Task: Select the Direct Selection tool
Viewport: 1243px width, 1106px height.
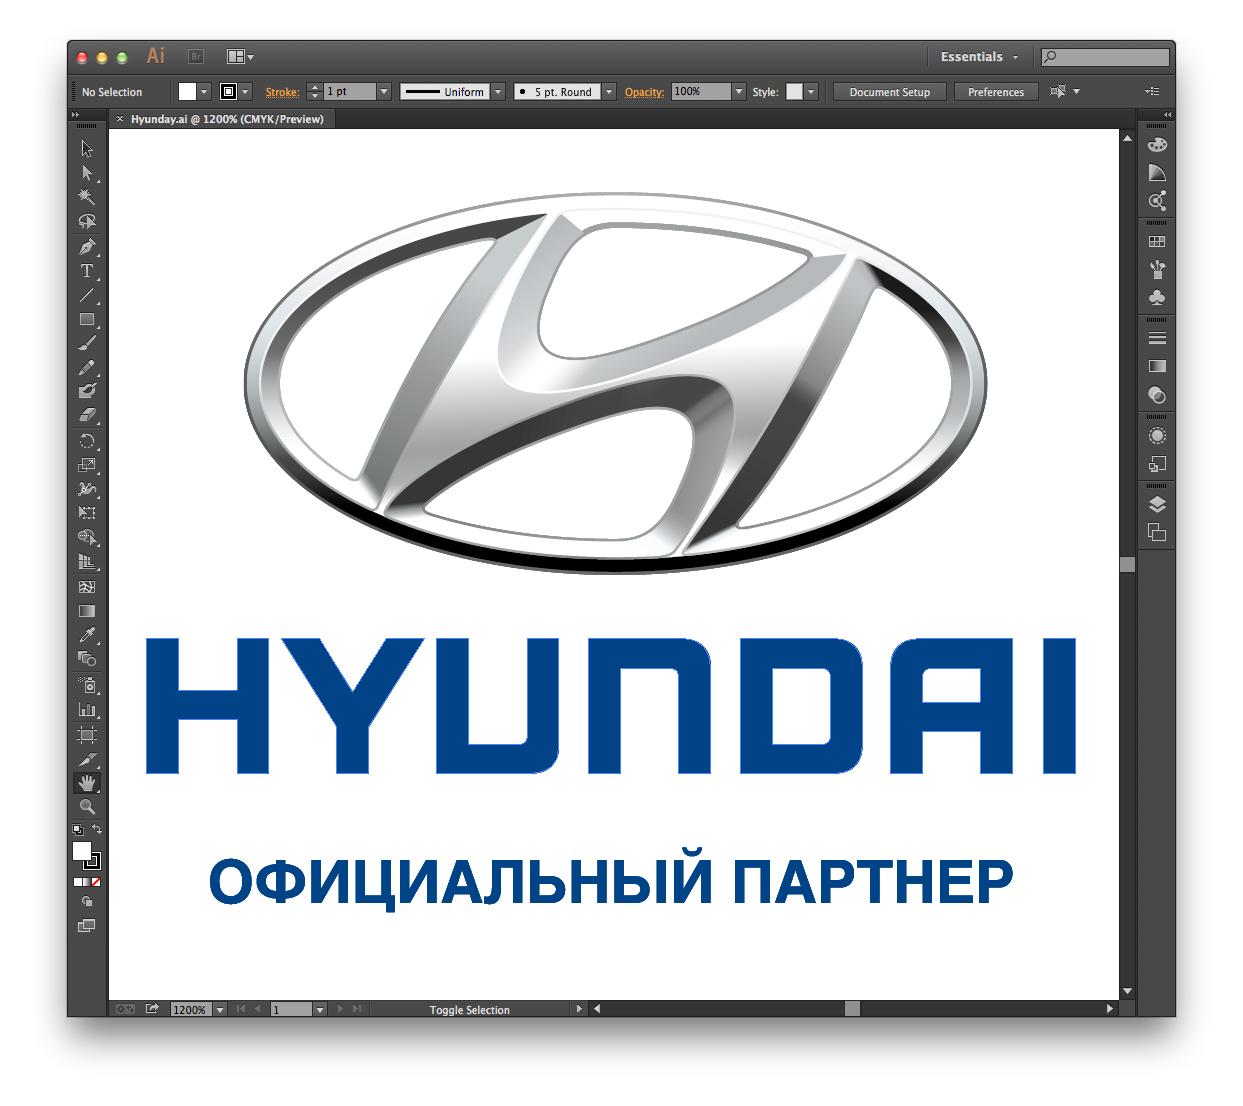Action: 87,173
